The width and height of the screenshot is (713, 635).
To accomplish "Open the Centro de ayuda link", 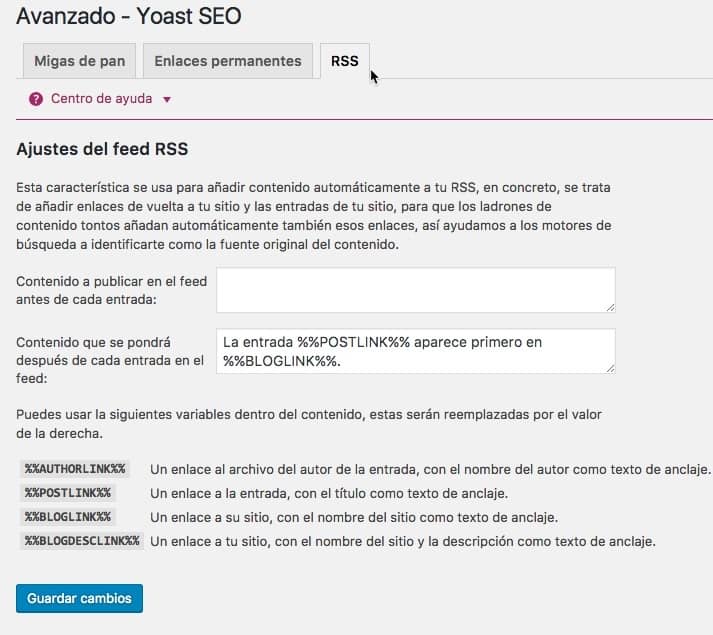I will click(x=101, y=99).
